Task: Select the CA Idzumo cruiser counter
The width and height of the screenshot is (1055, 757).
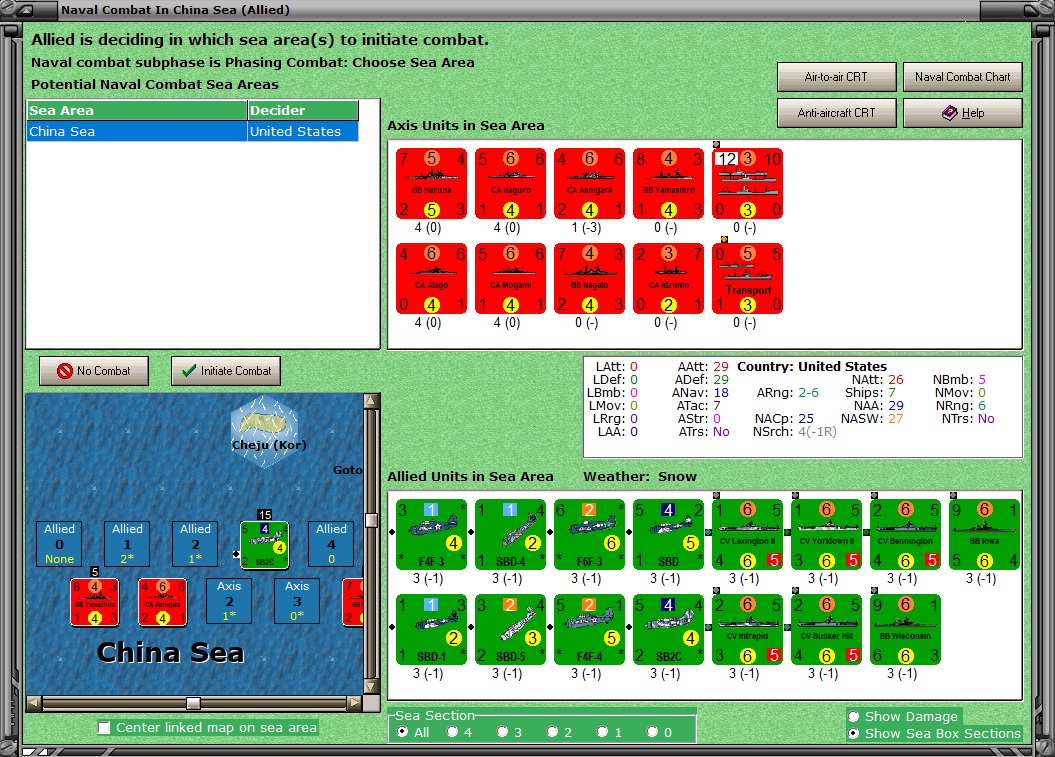Action: pos(668,279)
